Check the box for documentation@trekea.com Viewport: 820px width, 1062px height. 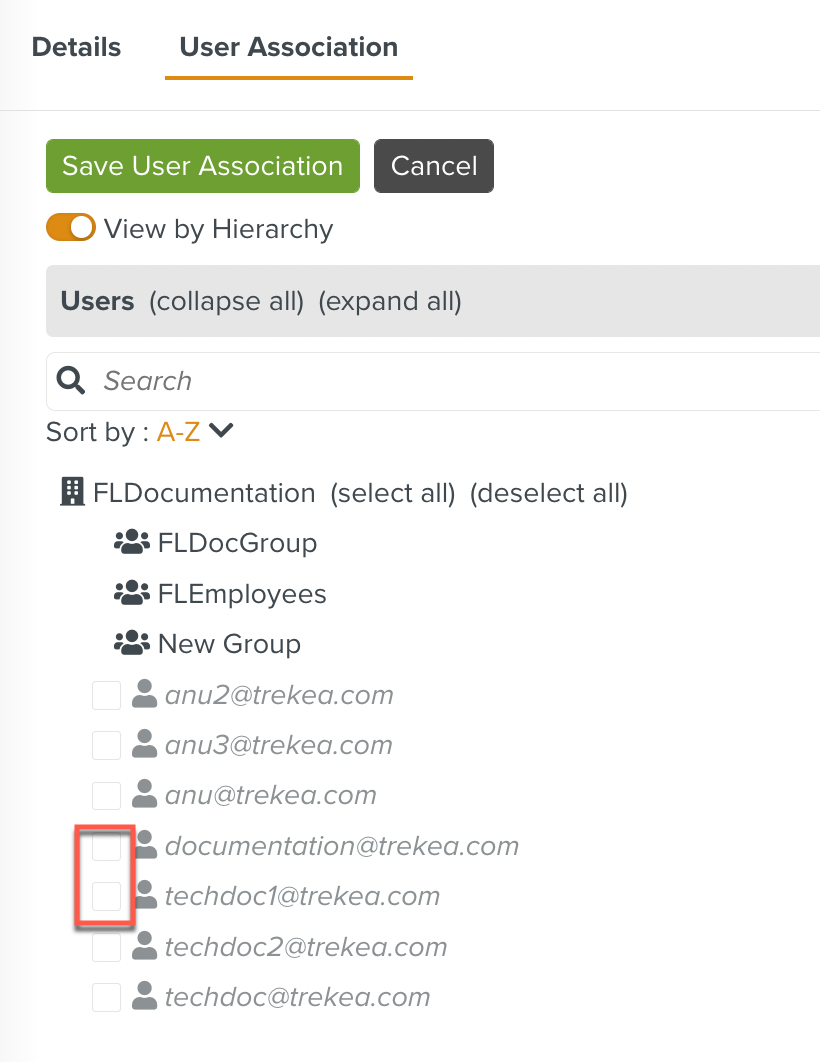[x=106, y=846]
